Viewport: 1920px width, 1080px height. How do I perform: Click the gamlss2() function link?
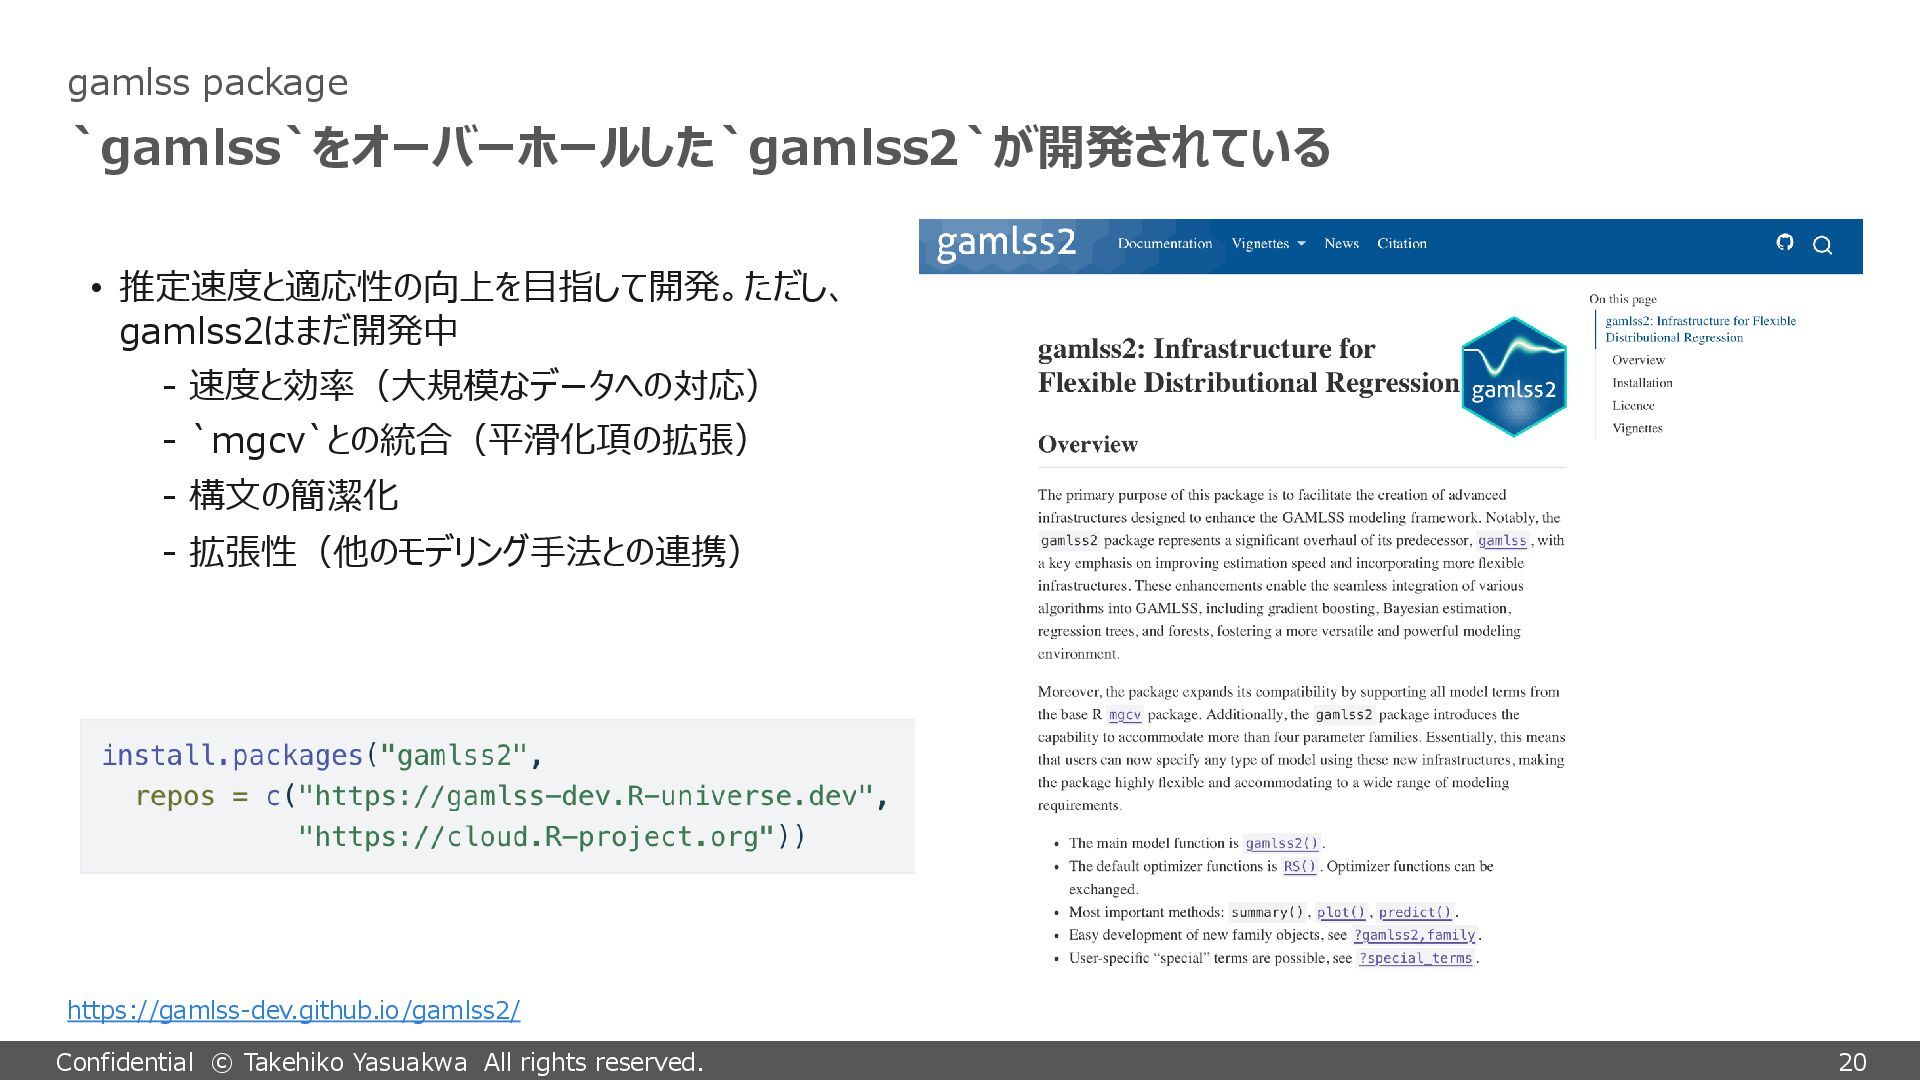pyautogui.click(x=1282, y=844)
